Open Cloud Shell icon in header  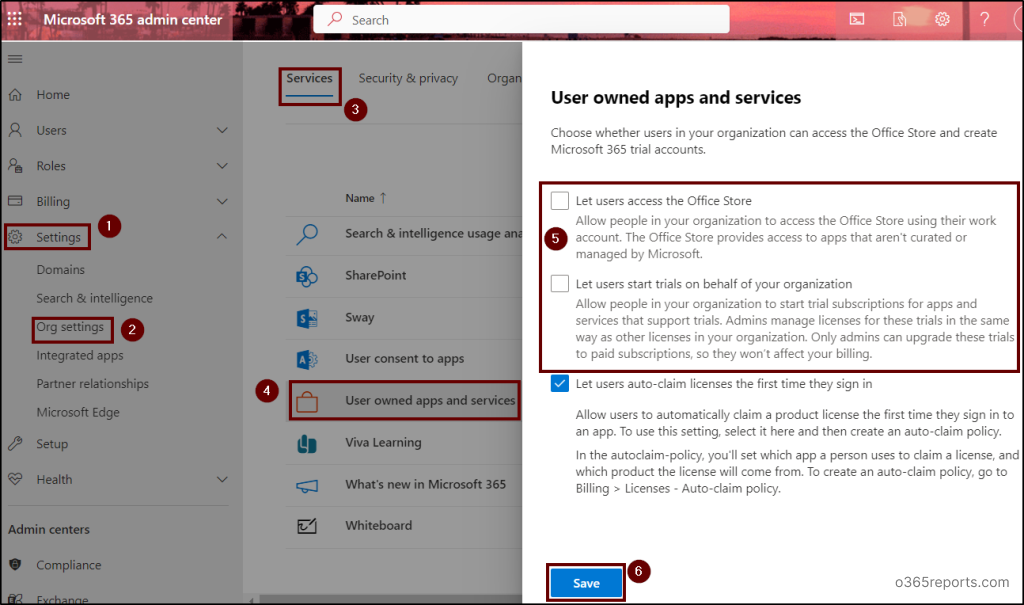pyautogui.click(x=857, y=19)
